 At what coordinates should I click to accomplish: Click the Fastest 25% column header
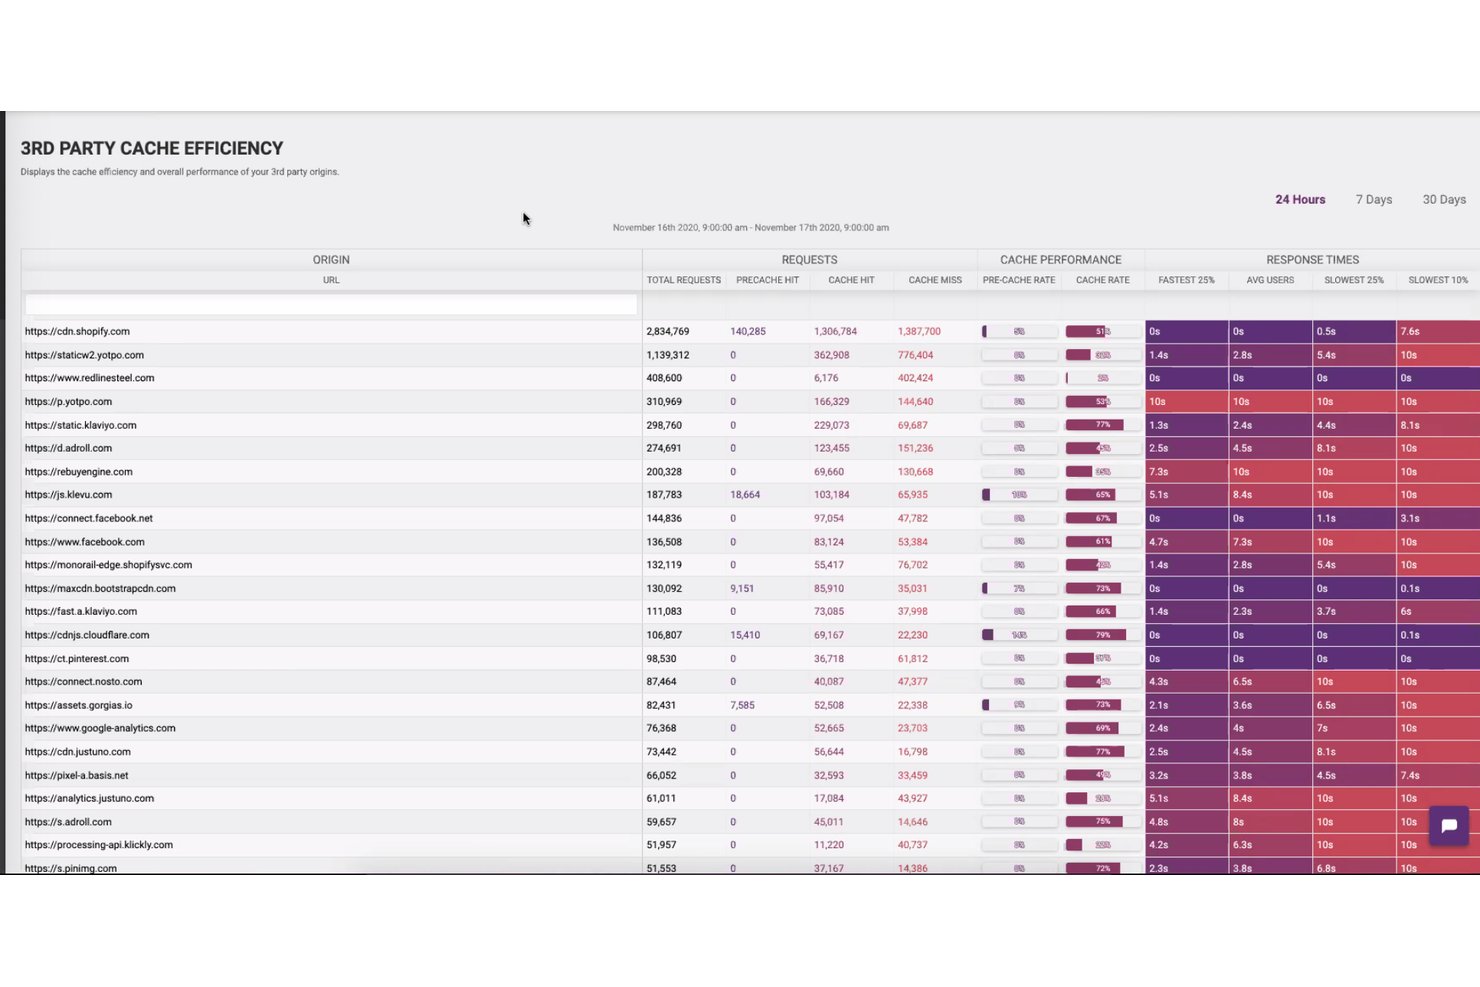pyautogui.click(x=1187, y=280)
